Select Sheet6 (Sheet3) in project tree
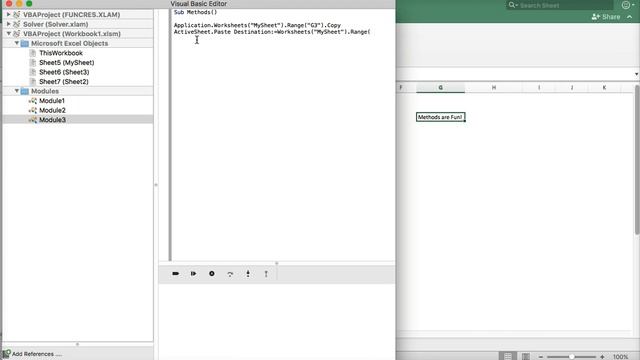Screen dimensions: 640x360 pos(64,72)
